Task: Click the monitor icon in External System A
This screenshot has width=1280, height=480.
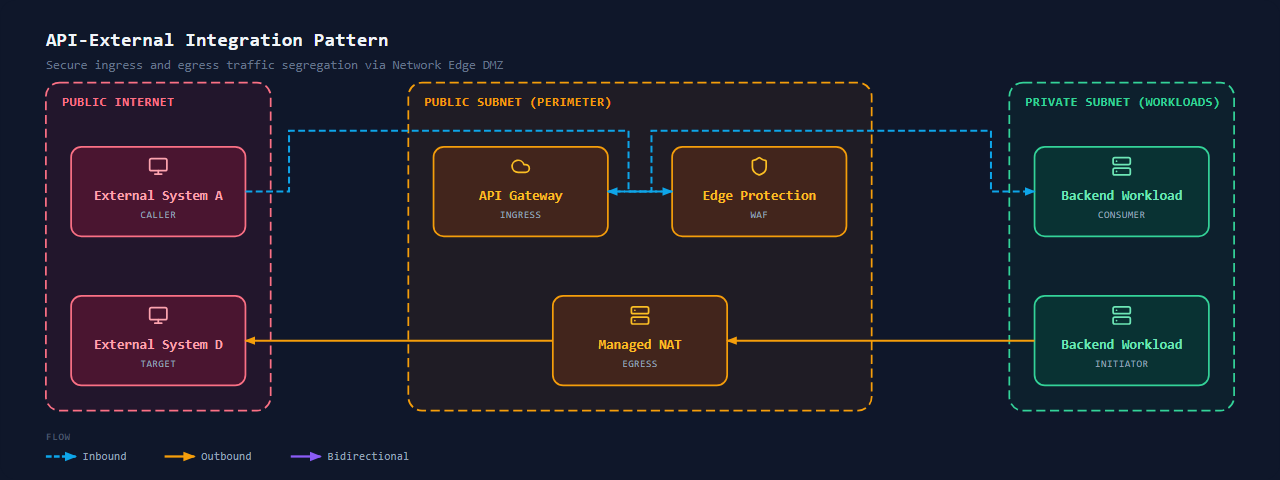Action: 158,166
